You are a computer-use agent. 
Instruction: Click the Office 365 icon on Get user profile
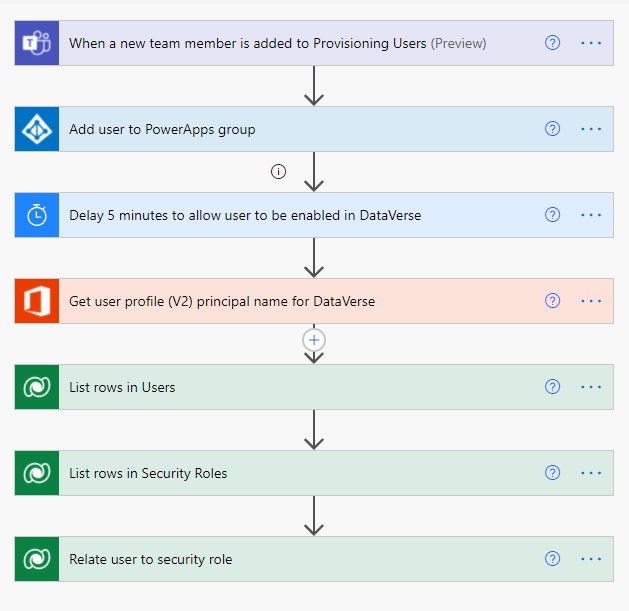click(x=37, y=301)
